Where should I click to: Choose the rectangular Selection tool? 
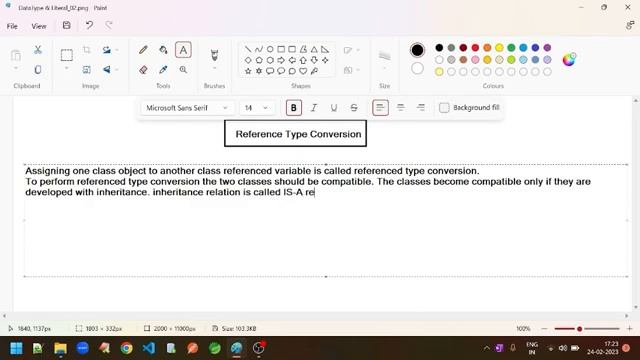[67, 55]
